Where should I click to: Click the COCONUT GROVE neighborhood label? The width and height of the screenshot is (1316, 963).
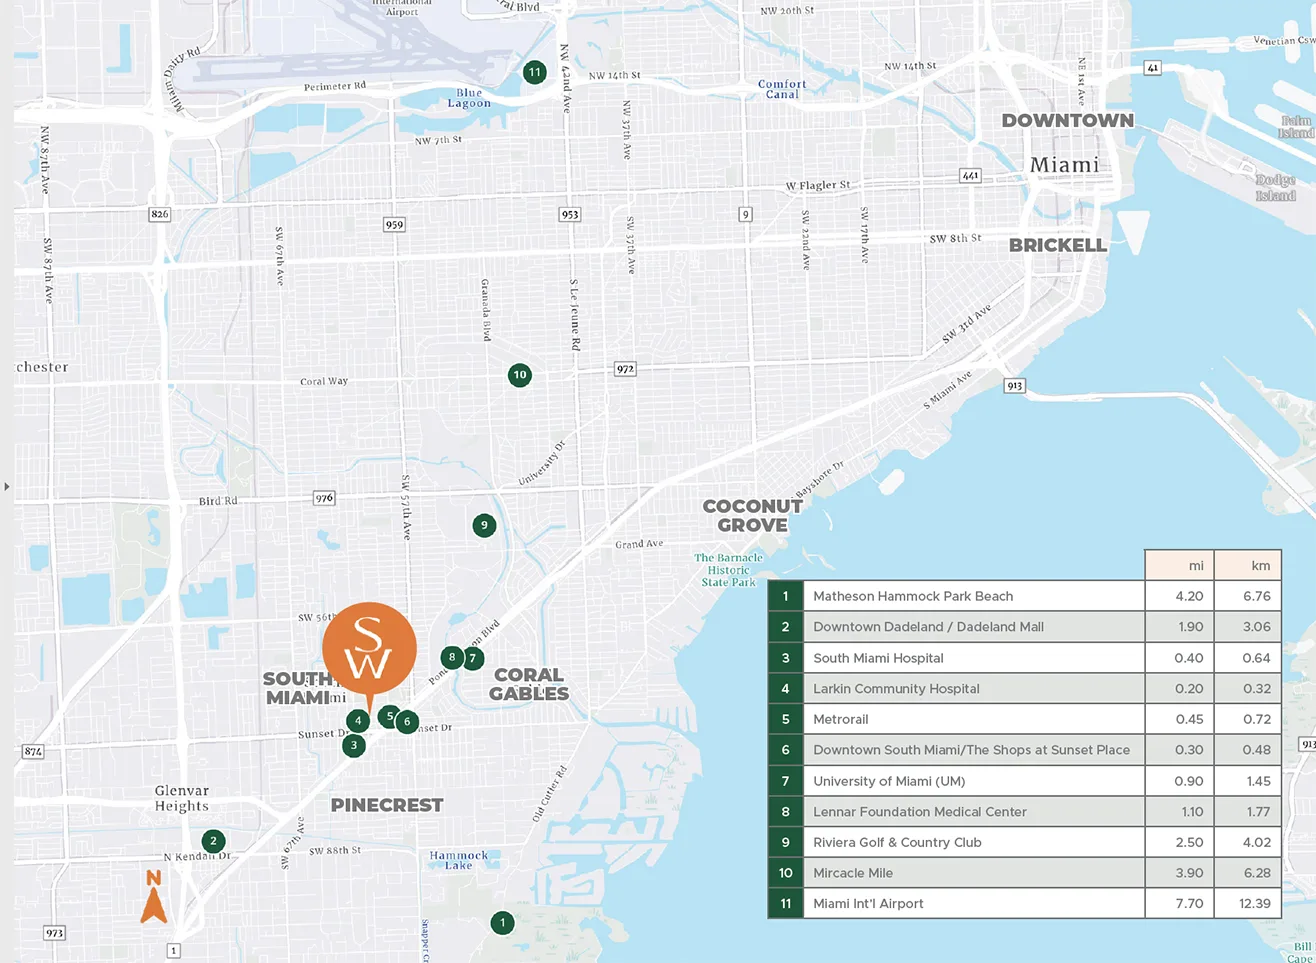(752, 515)
